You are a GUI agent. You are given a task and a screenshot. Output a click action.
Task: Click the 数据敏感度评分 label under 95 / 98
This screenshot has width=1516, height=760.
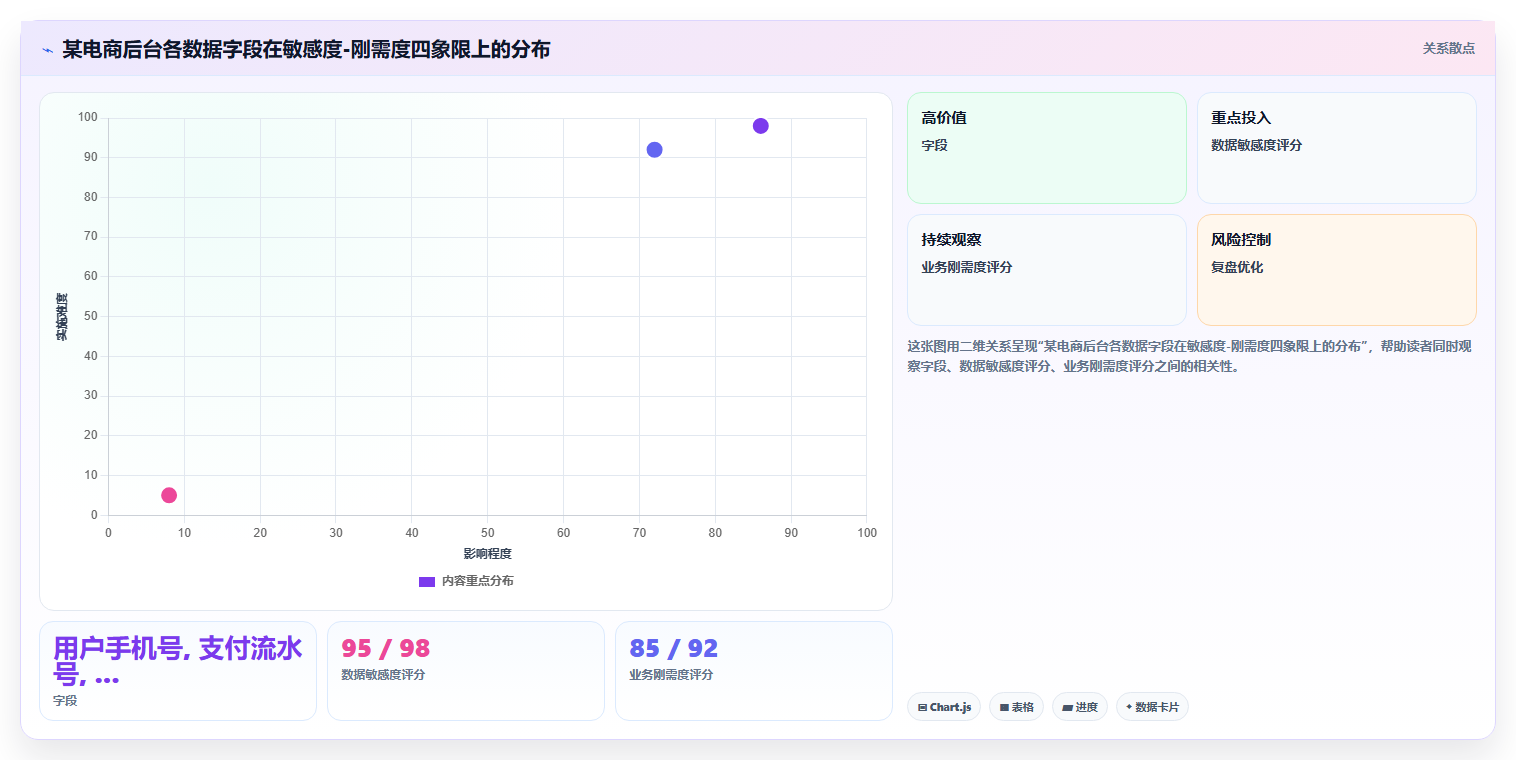(x=383, y=675)
